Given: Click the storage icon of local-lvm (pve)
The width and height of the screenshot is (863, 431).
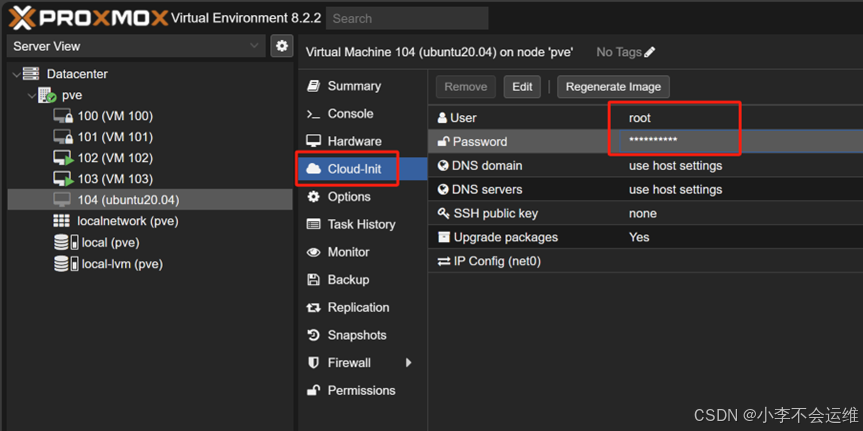Looking at the screenshot, I should pos(65,264).
